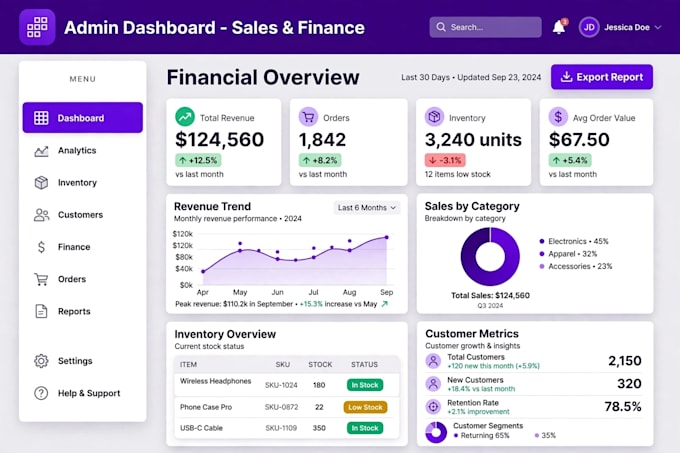Click the Help & Support question icon
The image size is (680, 453).
click(41, 393)
